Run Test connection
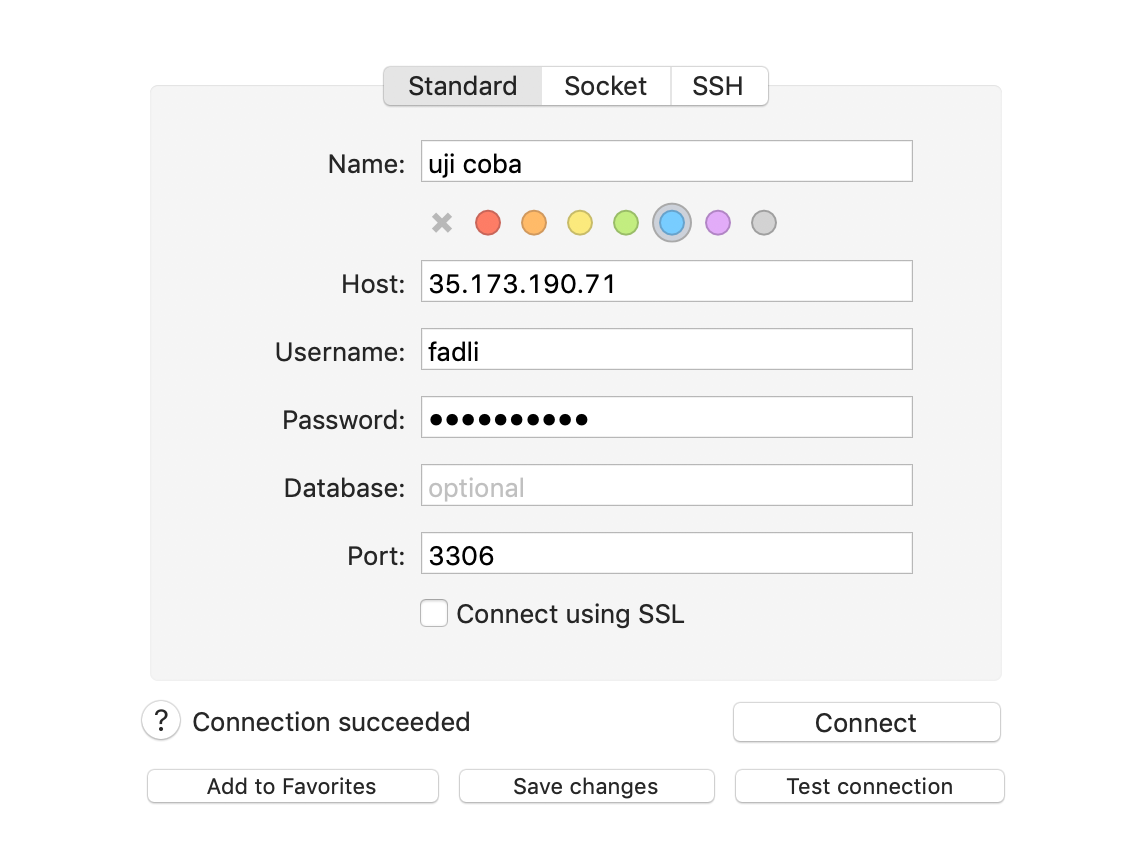Image resolution: width=1134 pixels, height=848 pixels. coord(869,786)
